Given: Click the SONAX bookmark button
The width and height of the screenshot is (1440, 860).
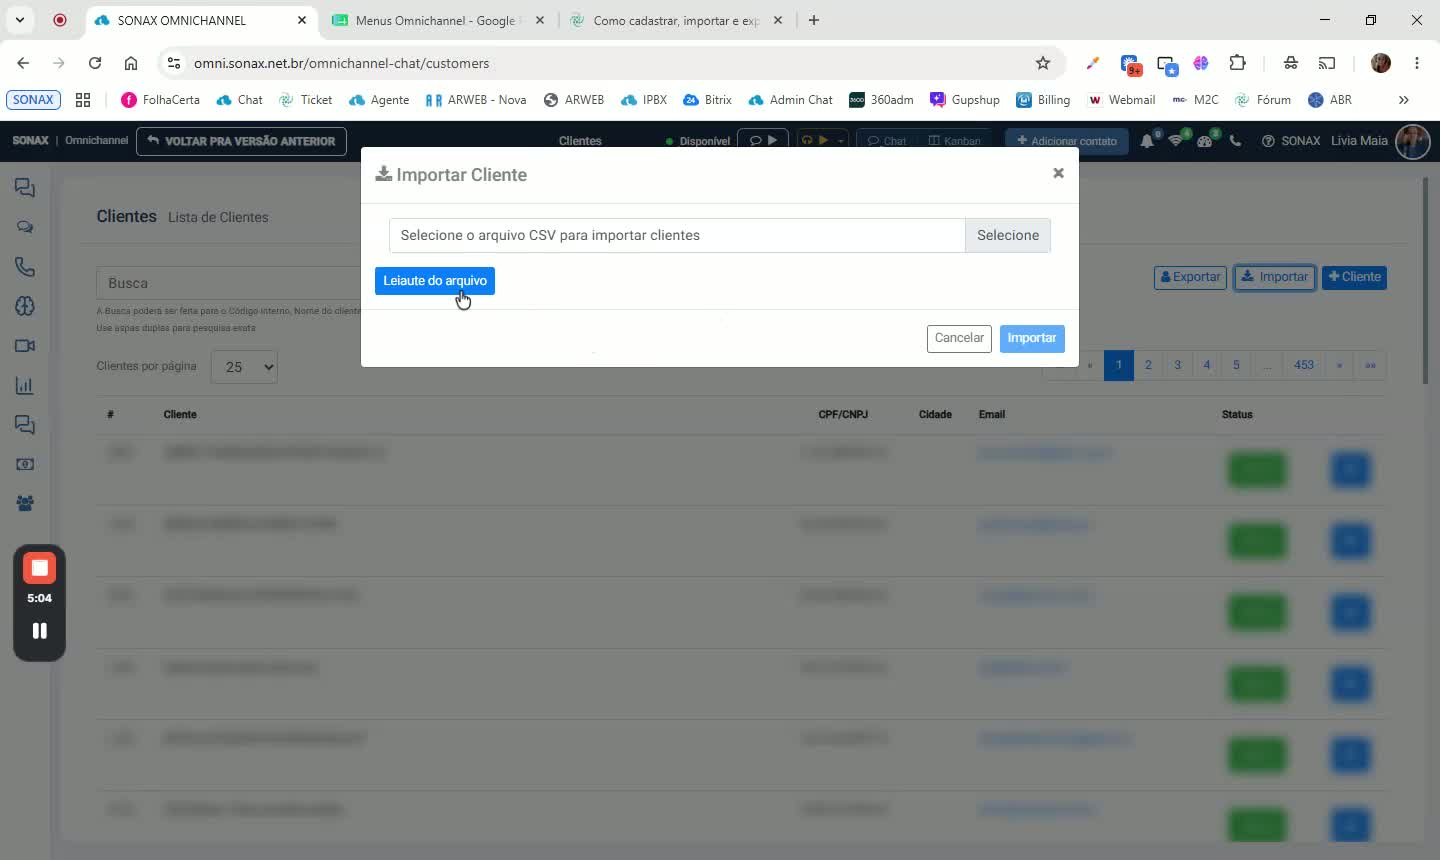Looking at the screenshot, I should [x=33, y=100].
